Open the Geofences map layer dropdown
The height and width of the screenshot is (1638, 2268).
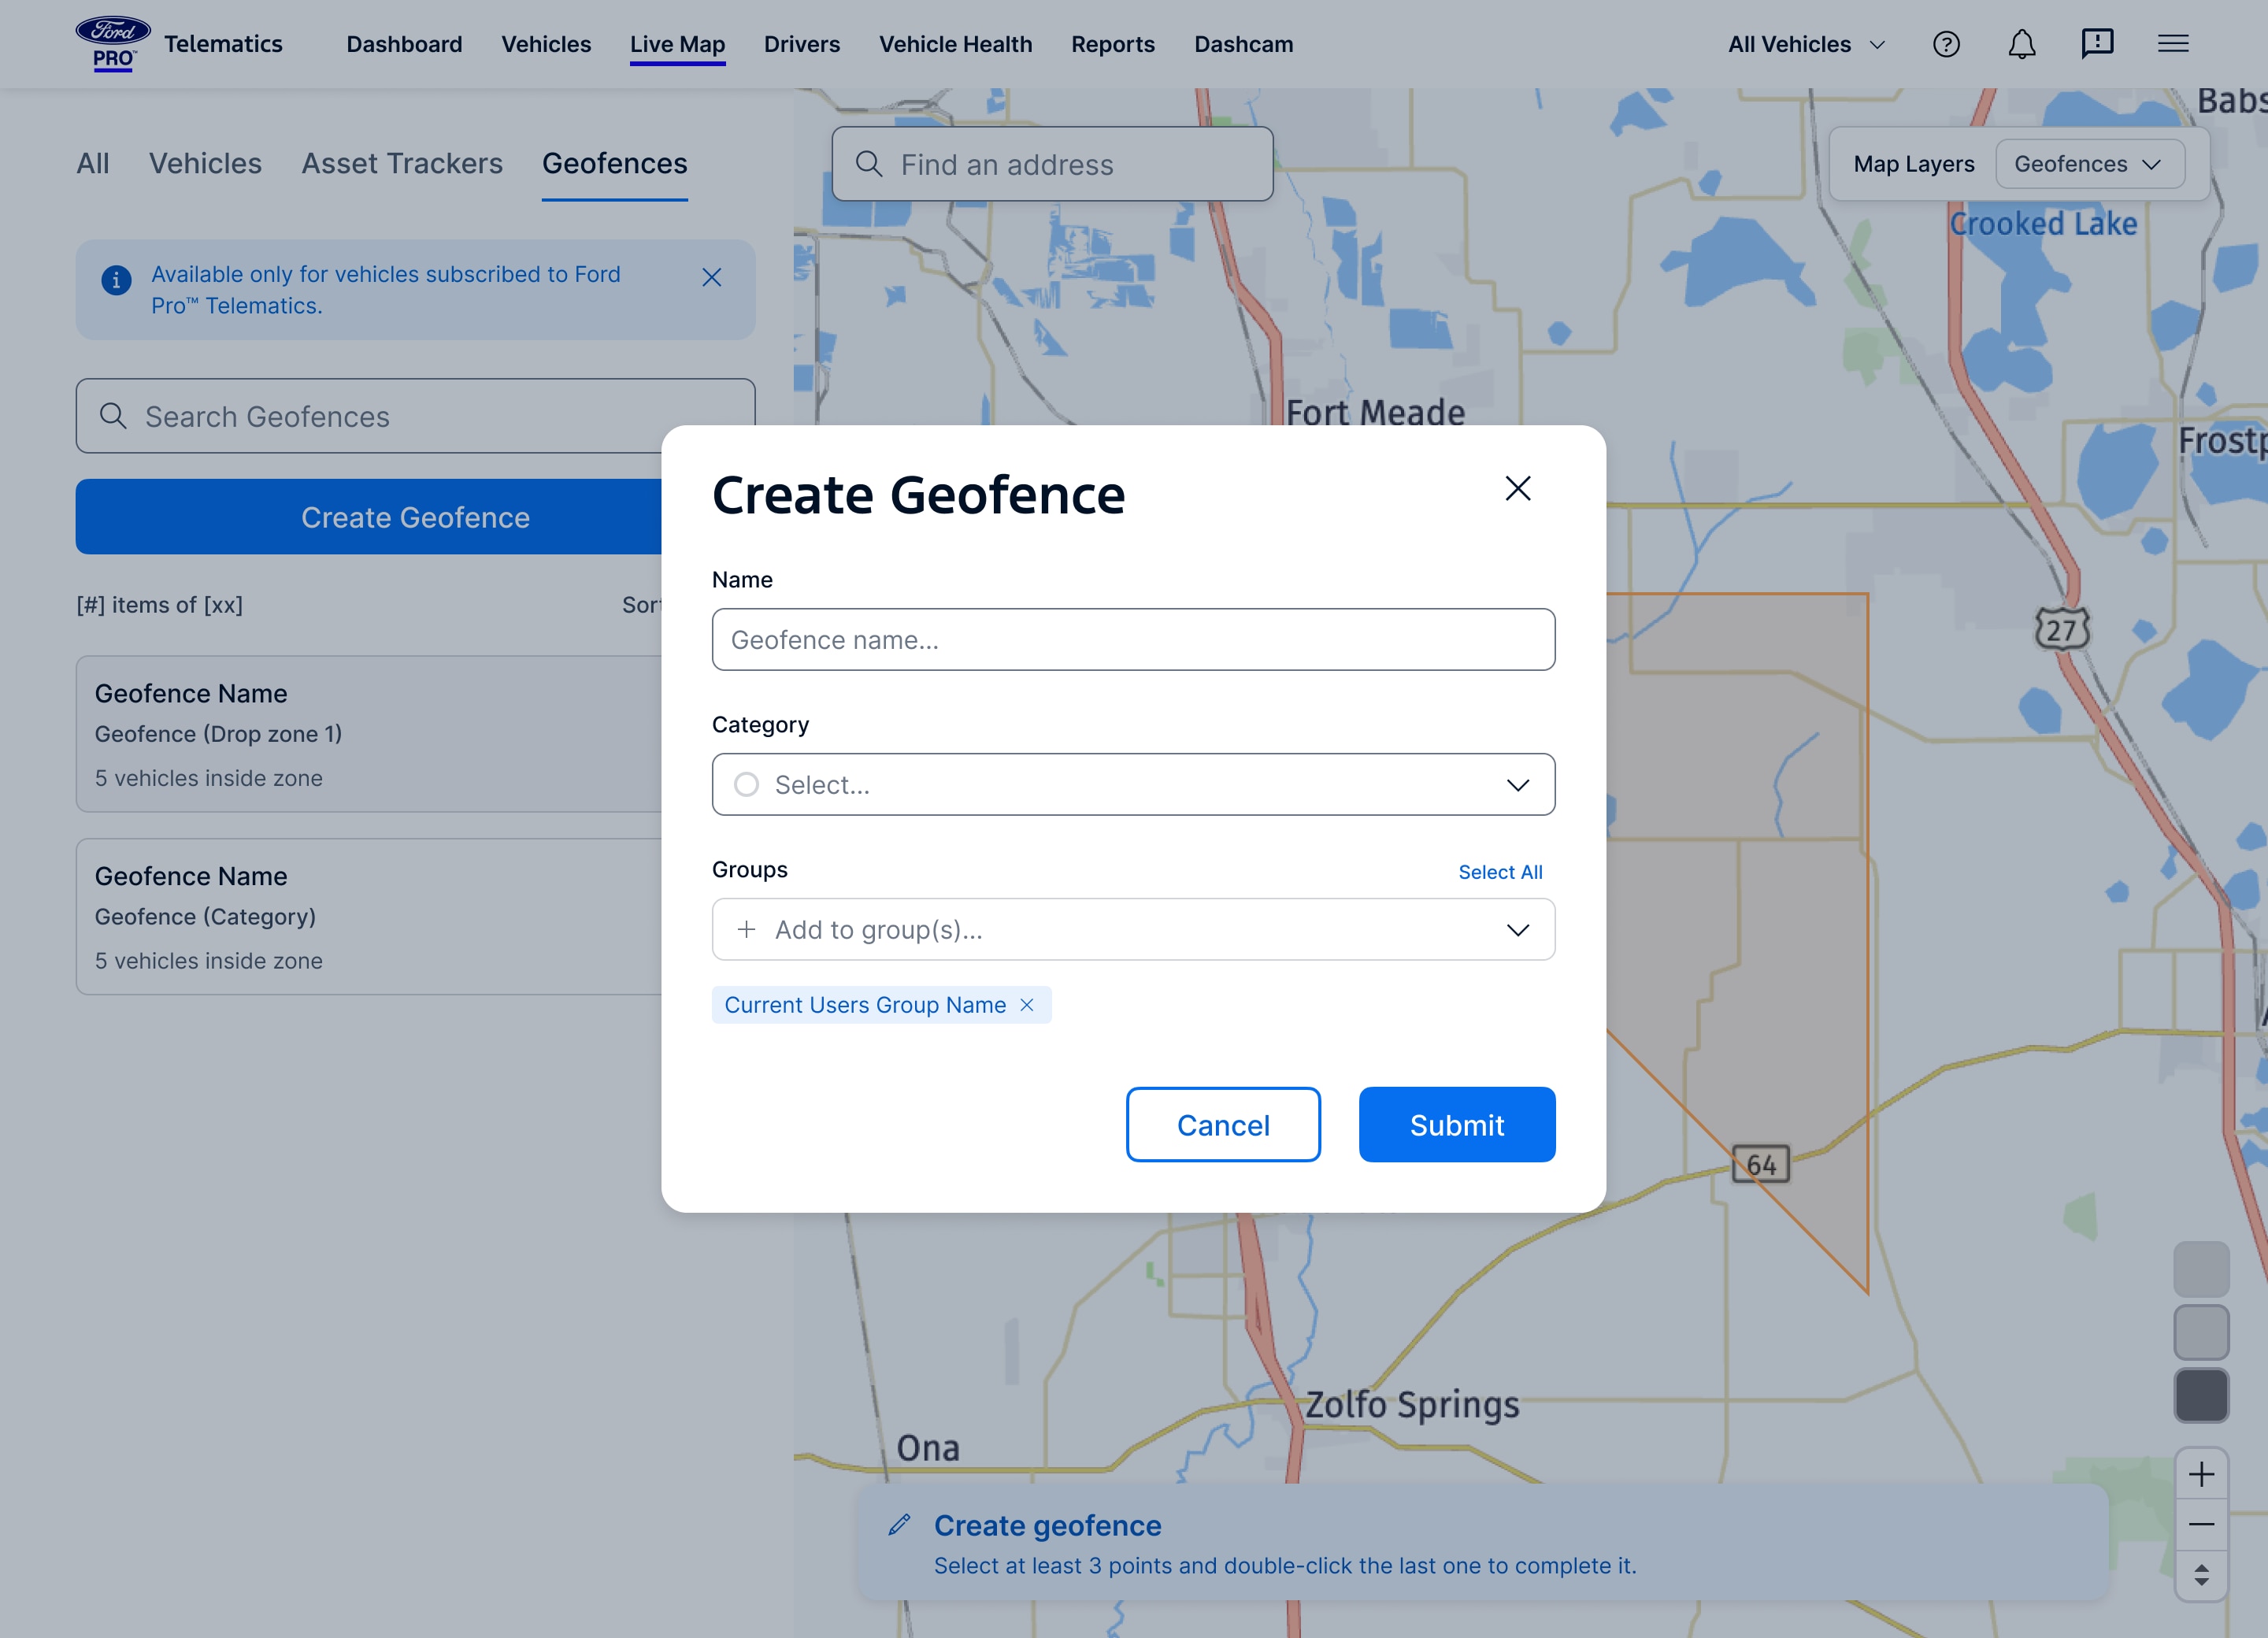coord(2088,163)
